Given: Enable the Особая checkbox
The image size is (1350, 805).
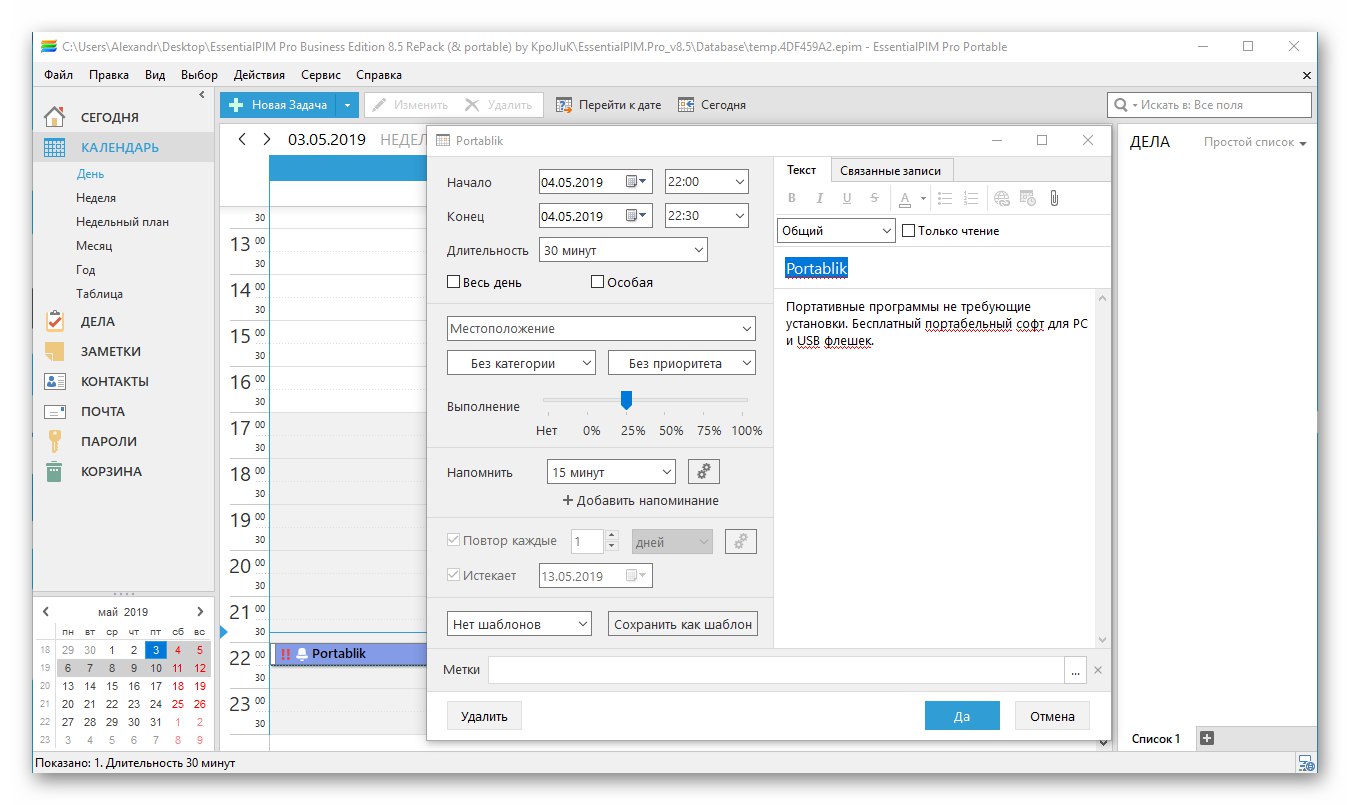Looking at the screenshot, I should [x=598, y=283].
